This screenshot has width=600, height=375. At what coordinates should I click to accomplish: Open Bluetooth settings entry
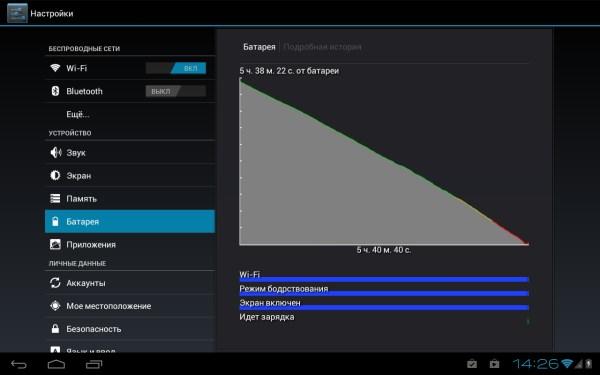click(130, 91)
